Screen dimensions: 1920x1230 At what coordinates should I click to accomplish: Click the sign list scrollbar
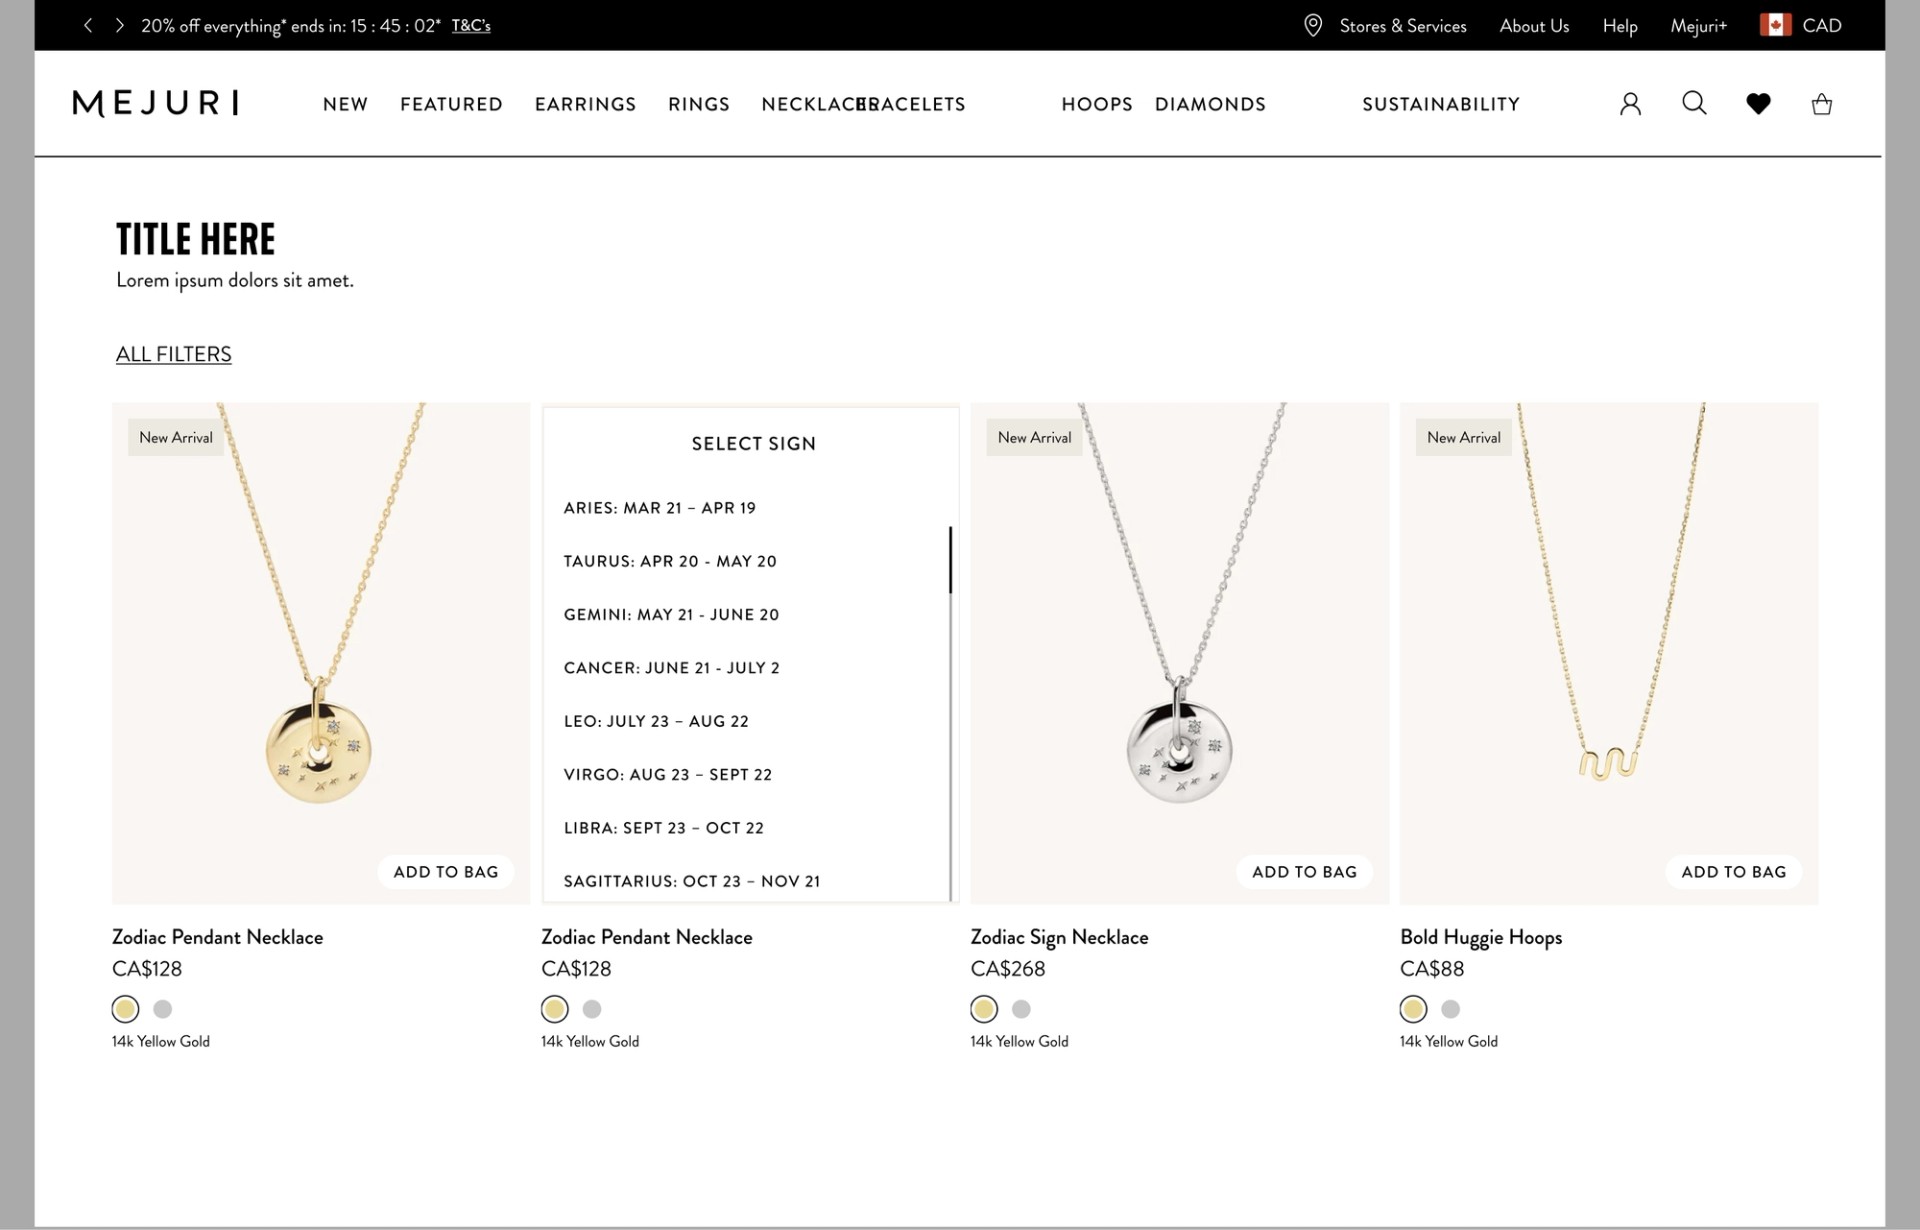950,560
